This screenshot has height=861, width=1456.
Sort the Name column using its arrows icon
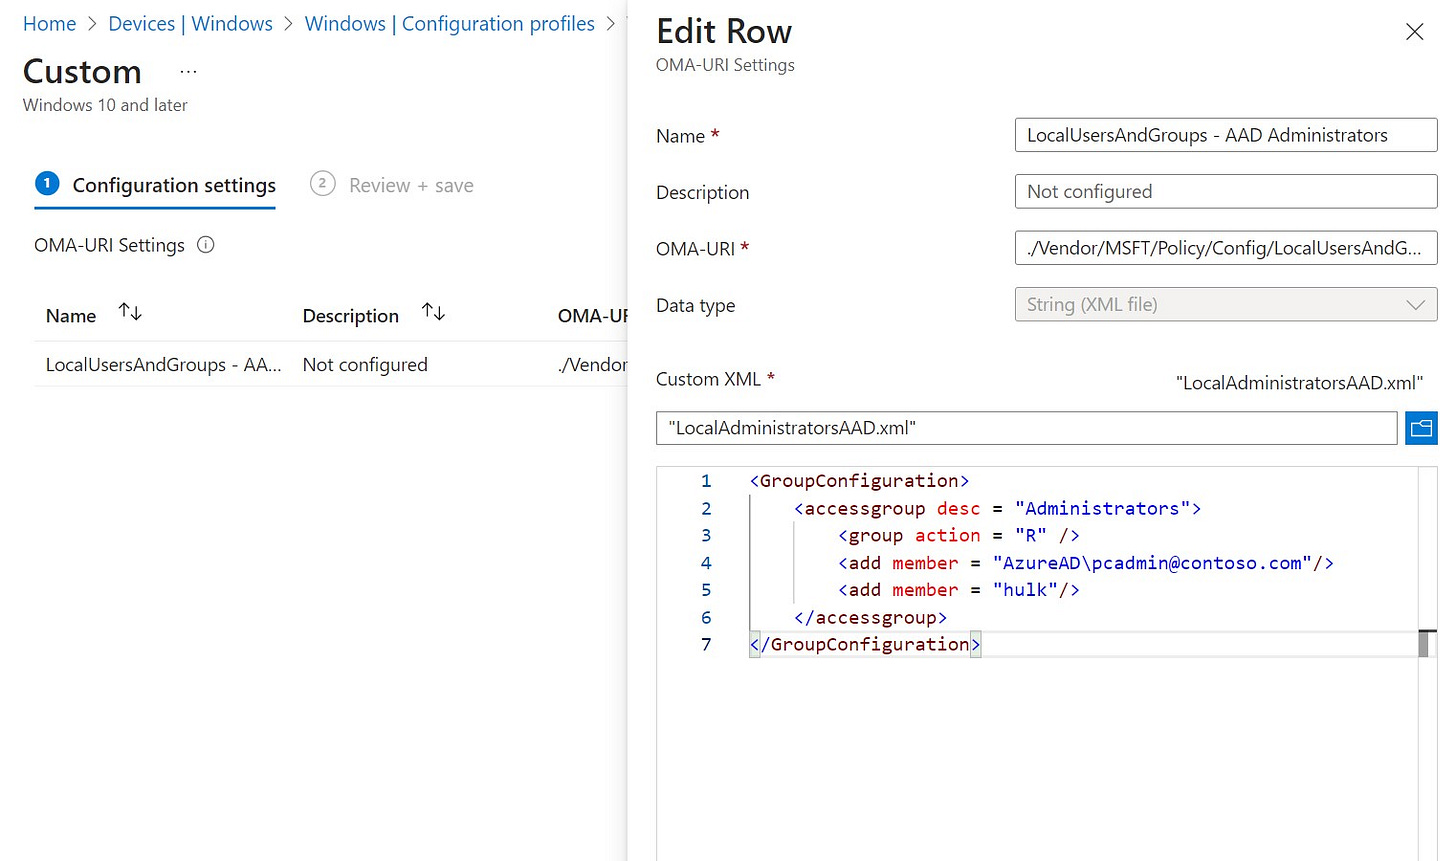point(129,311)
